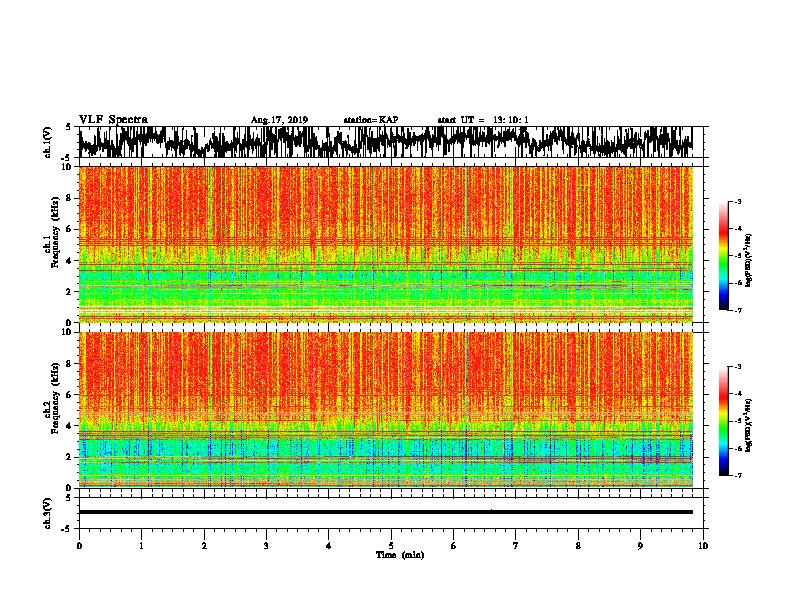Click the ch.1(V) waveform axis label
The width and height of the screenshot is (792, 612).
pyautogui.click(x=48, y=142)
